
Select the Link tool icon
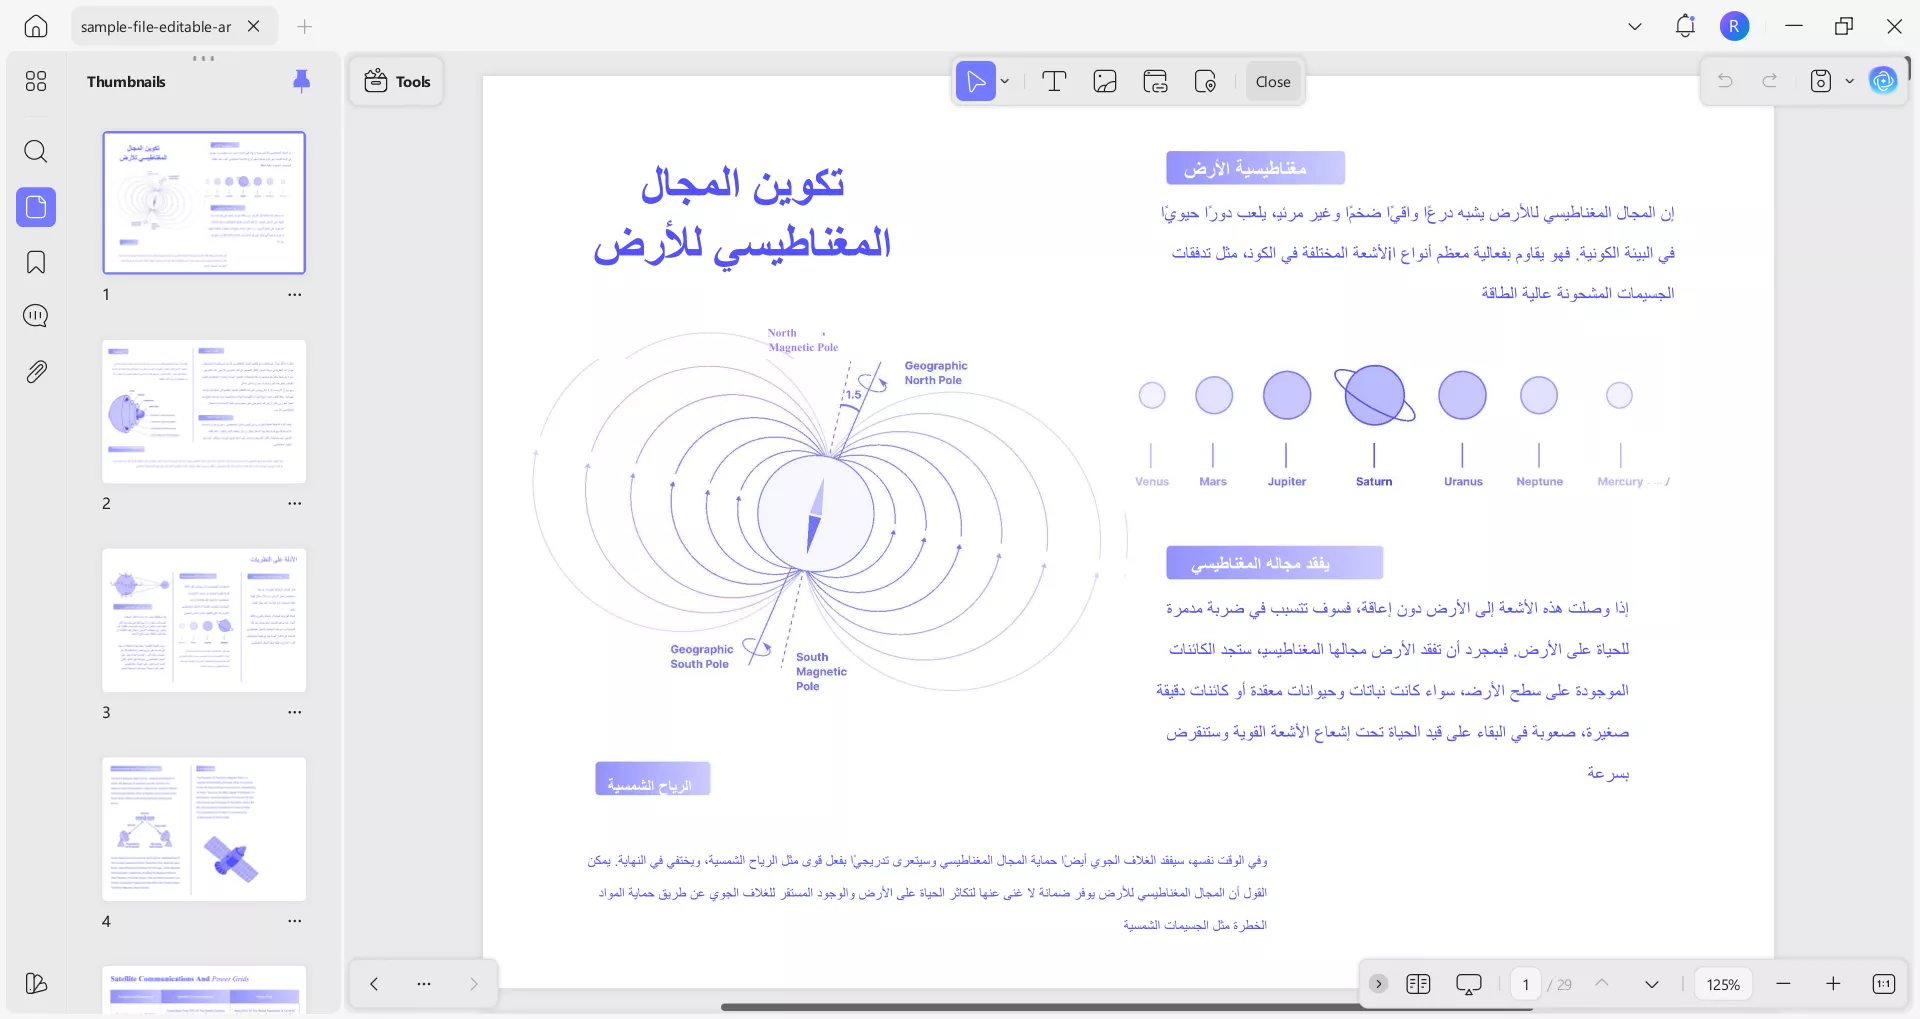tap(1155, 81)
